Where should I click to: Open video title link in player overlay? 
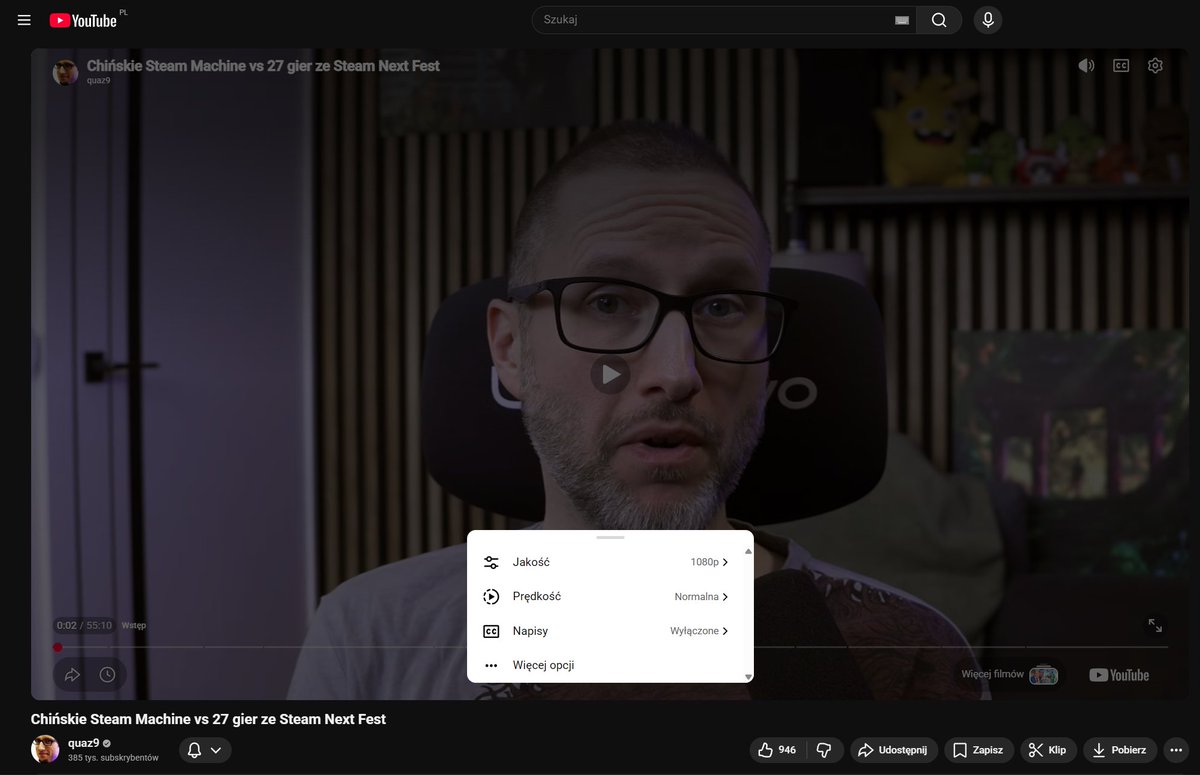263,66
